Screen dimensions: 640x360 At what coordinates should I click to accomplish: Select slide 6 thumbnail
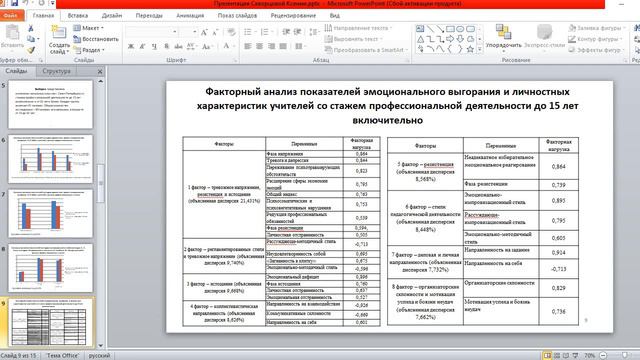[51, 159]
